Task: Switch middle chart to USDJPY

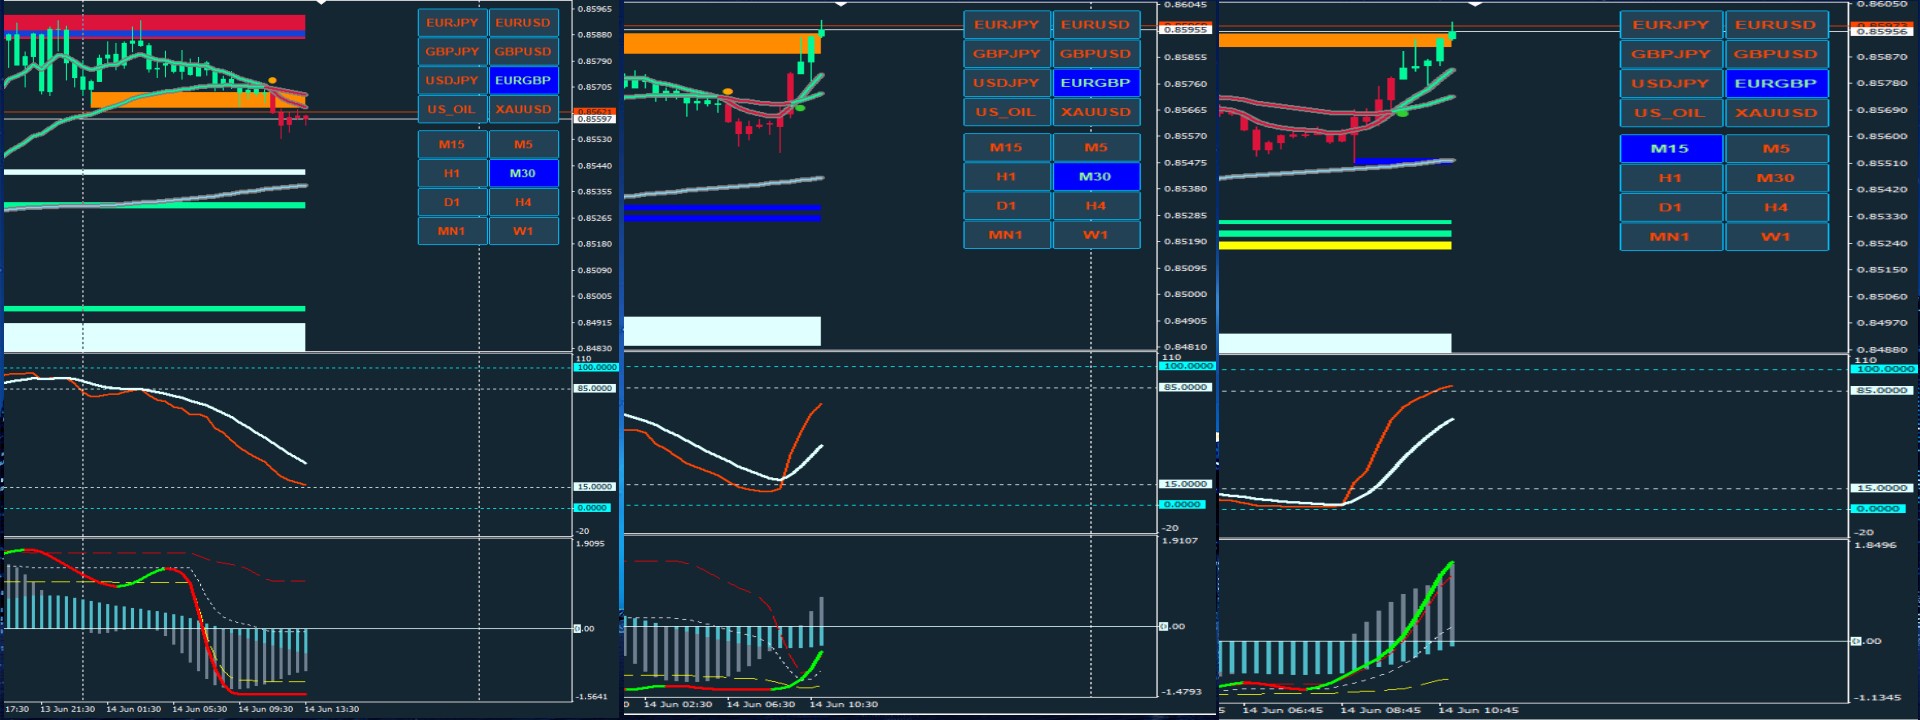Action: 1007,83
